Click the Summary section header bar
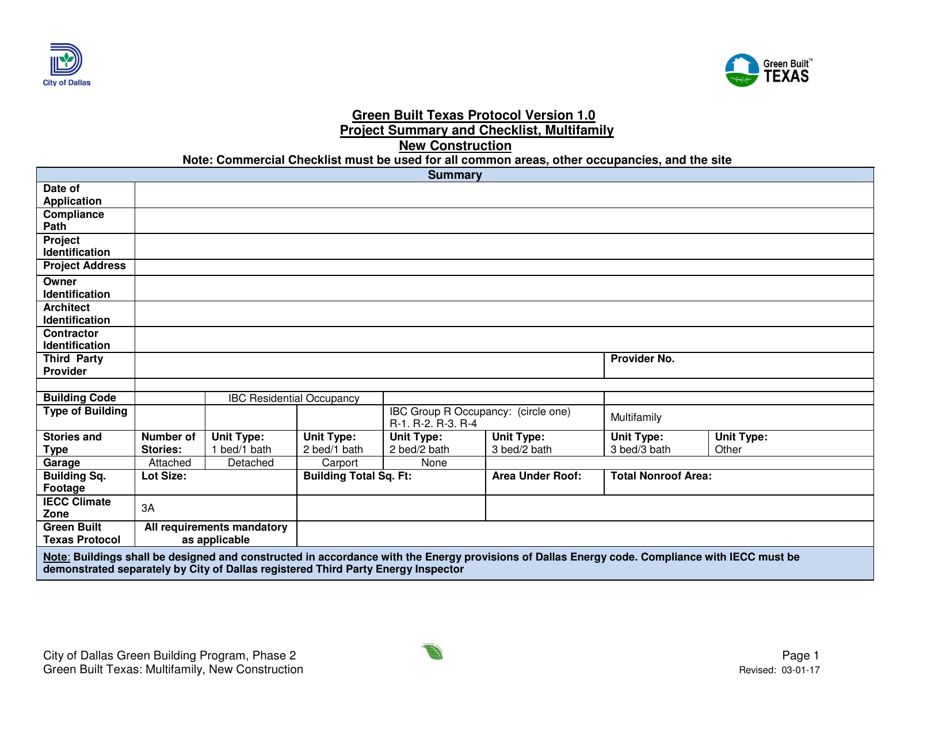Viewport: 950px width, 733px height. tap(455, 175)
